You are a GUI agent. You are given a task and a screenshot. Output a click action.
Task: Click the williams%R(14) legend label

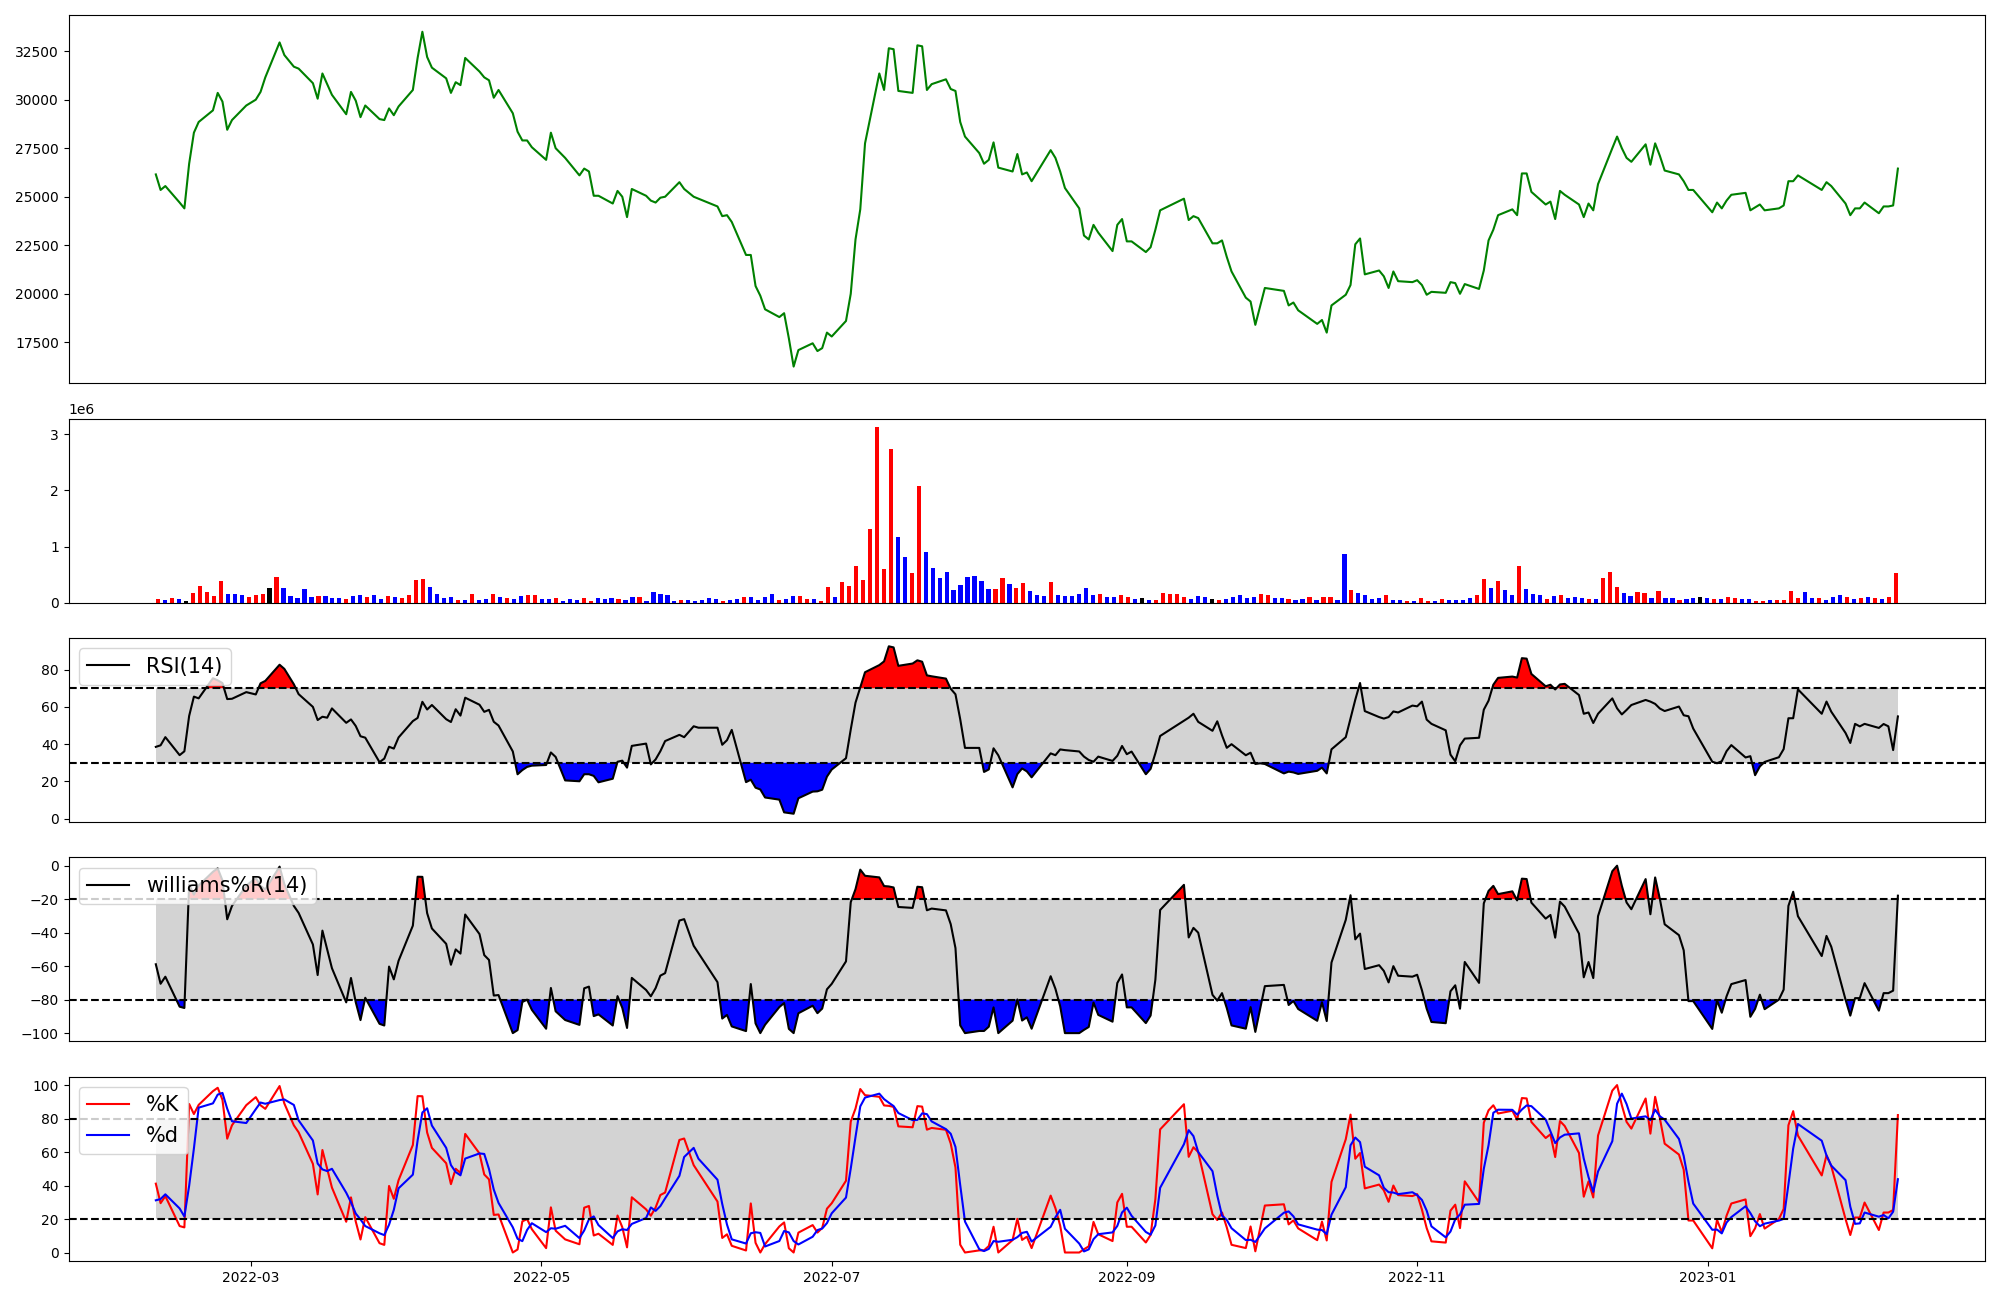point(227,885)
